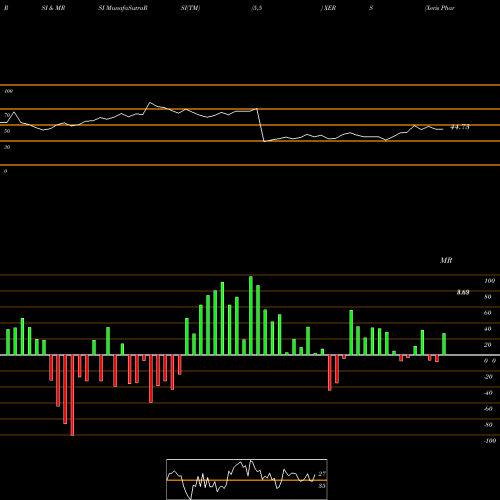Image resolution: width=500 pixels, height=500 pixels.
Task: Click the -80 label on MR axis
Action: [x=488, y=425]
